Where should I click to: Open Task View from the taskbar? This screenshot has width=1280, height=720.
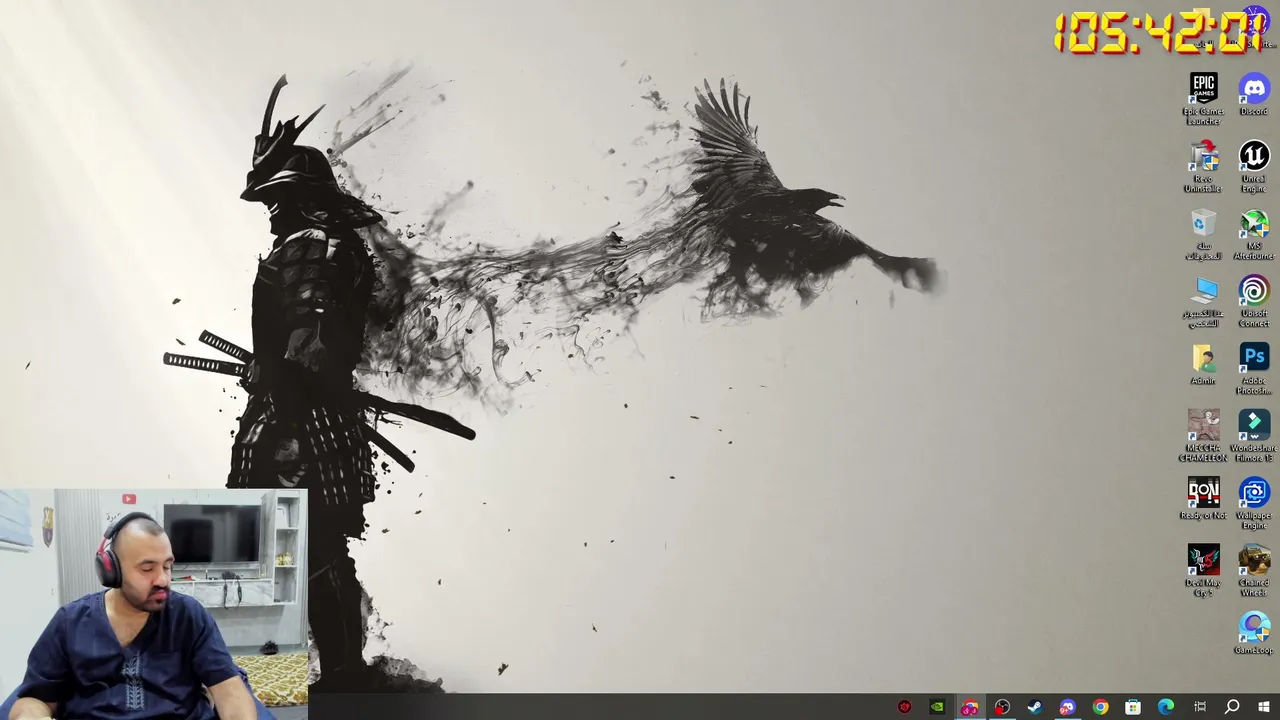click(1199, 707)
